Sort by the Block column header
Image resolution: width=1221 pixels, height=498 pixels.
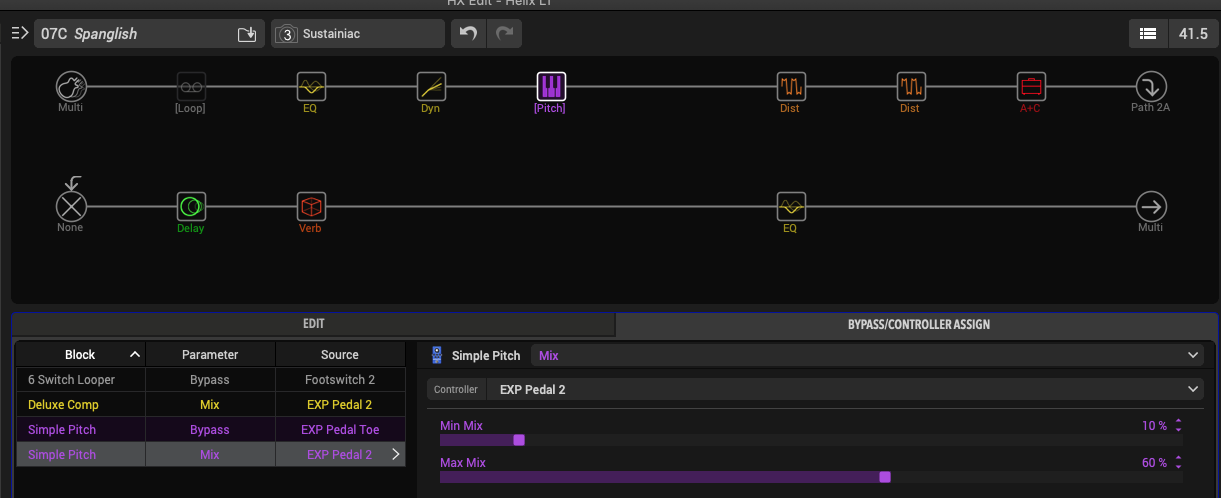(81, 354)
